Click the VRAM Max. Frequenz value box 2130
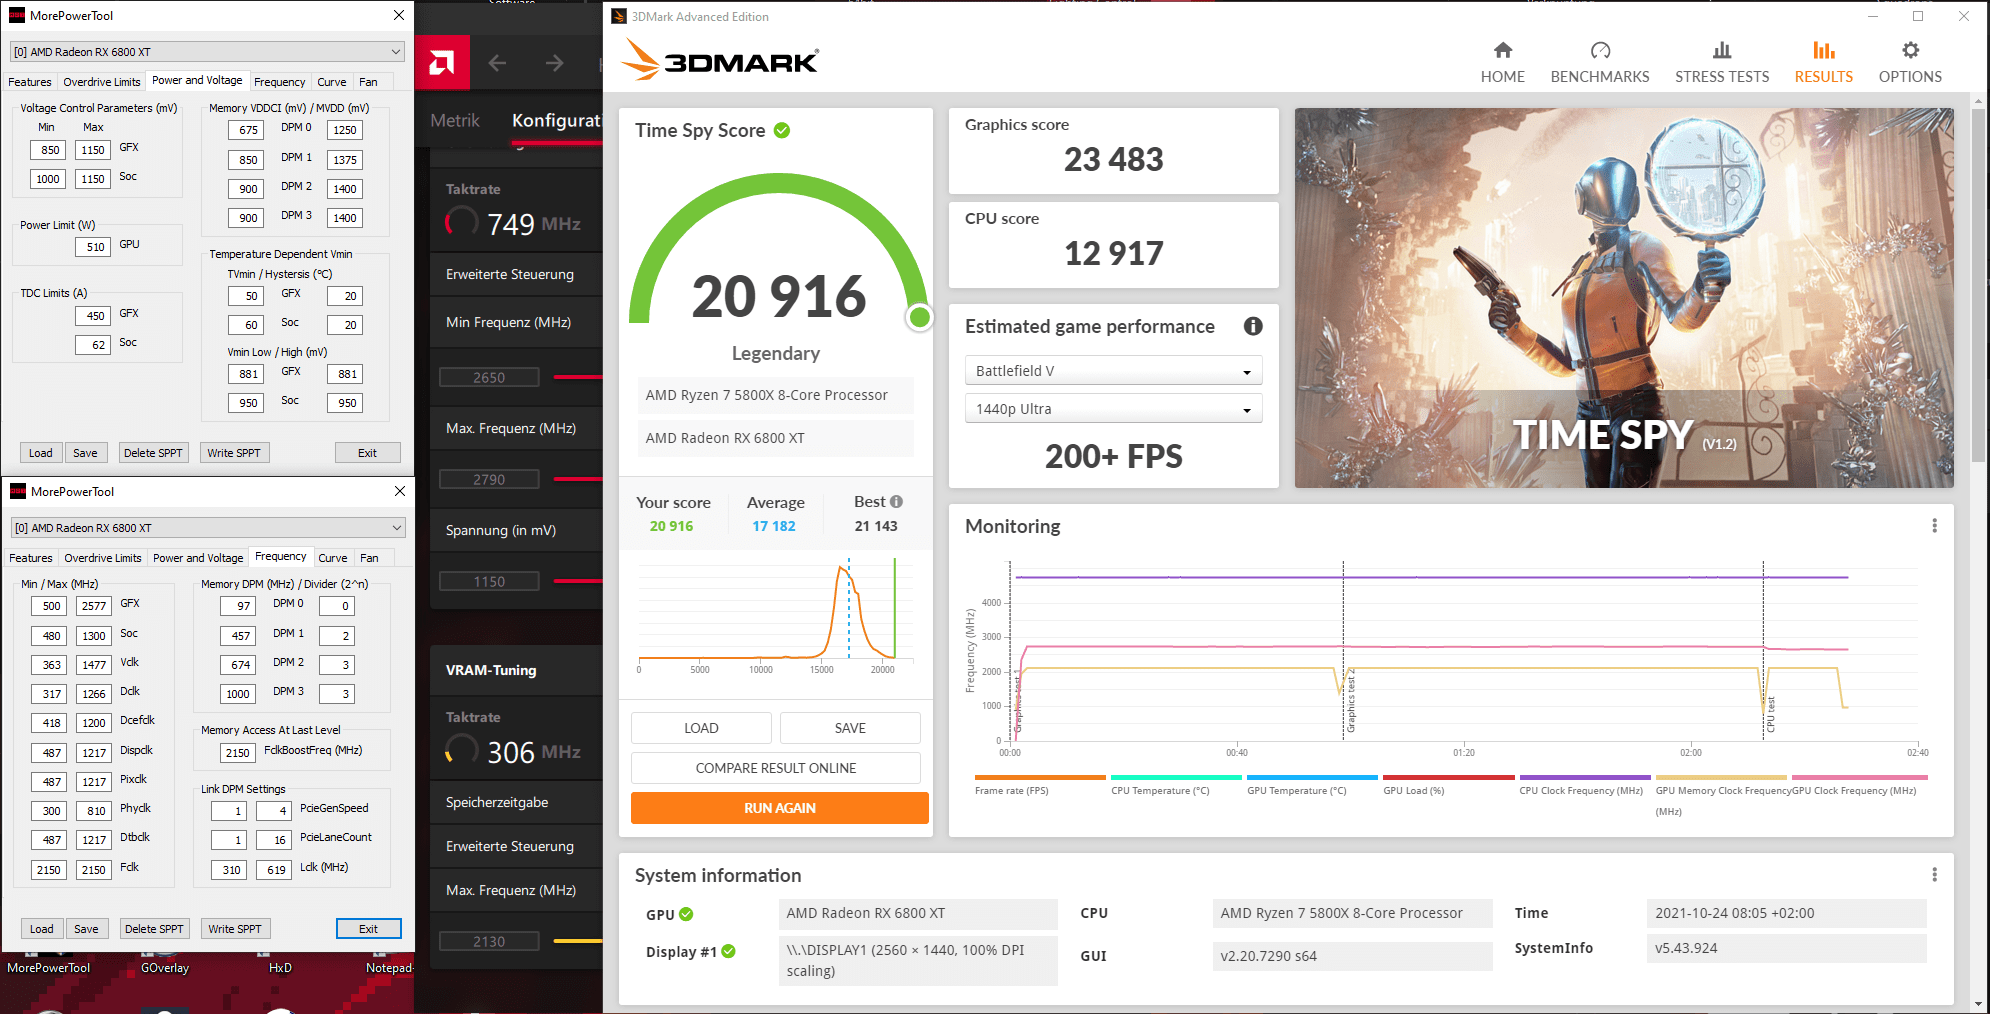 click(x=489, y=942)
